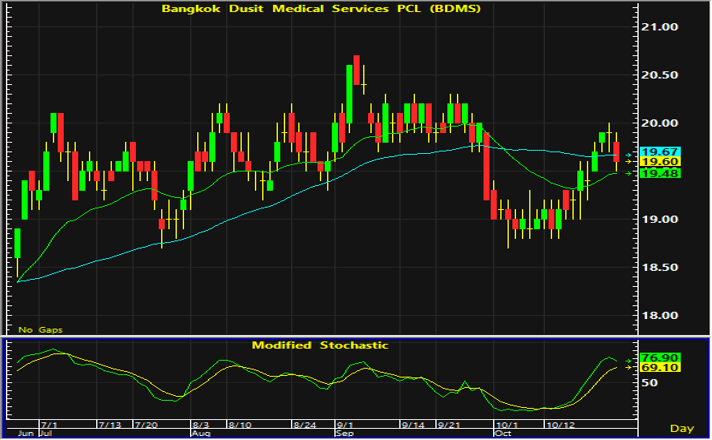Click the 19.00 price axis label

[x=659, y=219]
